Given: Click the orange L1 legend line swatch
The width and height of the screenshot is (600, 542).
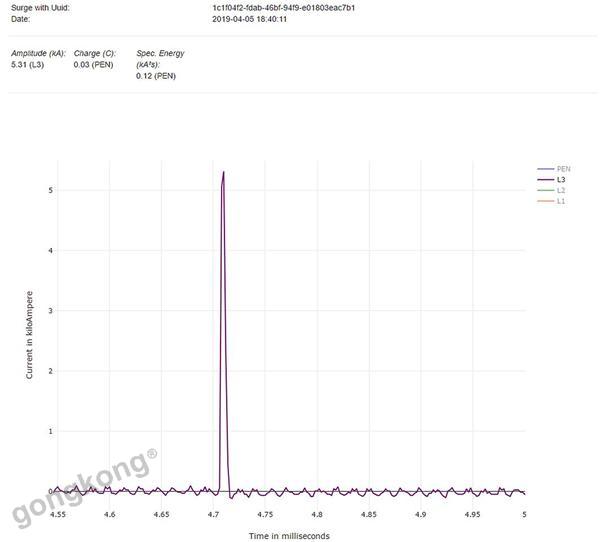Looking at the screenshot, I should (545, 201).
